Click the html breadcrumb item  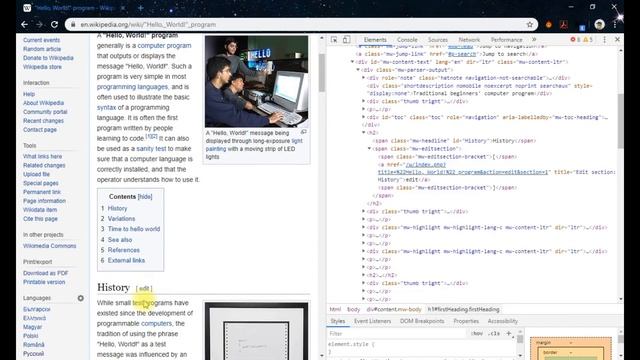click(x=335, y=309)
